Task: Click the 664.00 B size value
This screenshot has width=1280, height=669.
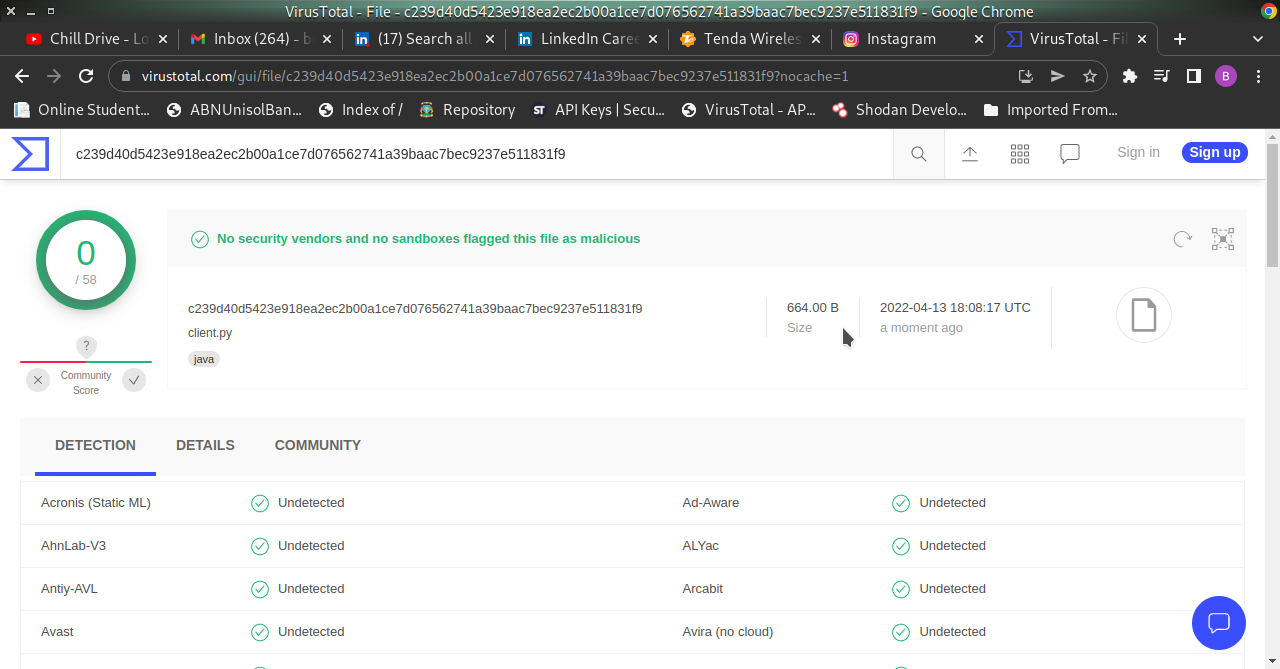Action: [813, 308]
